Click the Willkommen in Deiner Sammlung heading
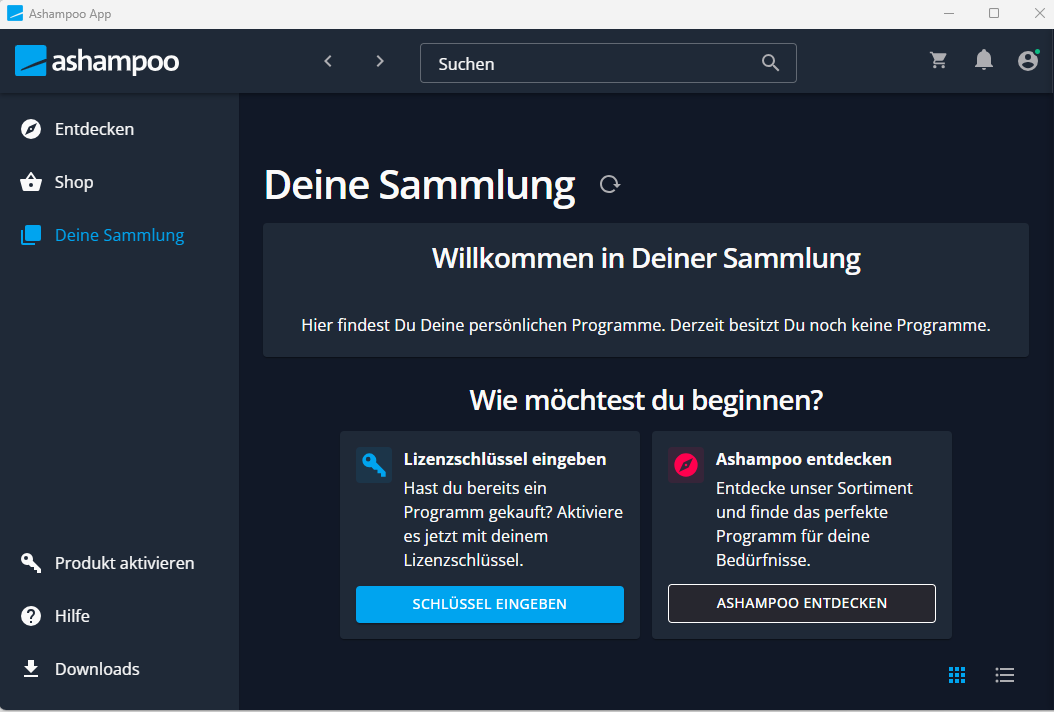Screen dimensions: 1054x712 click(646, 259)
